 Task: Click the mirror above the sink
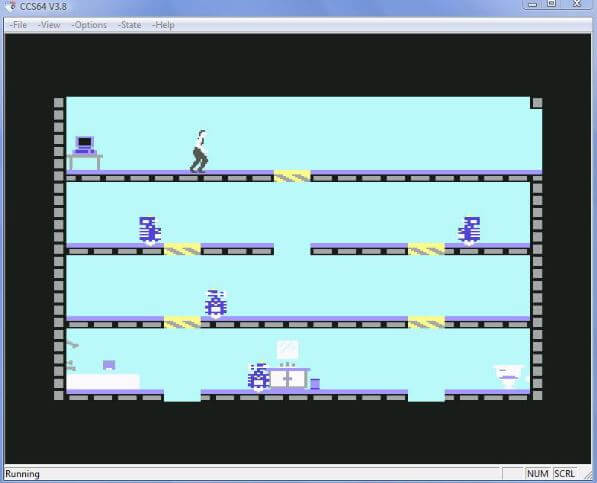pyautogui.click(x=287, y=350)
